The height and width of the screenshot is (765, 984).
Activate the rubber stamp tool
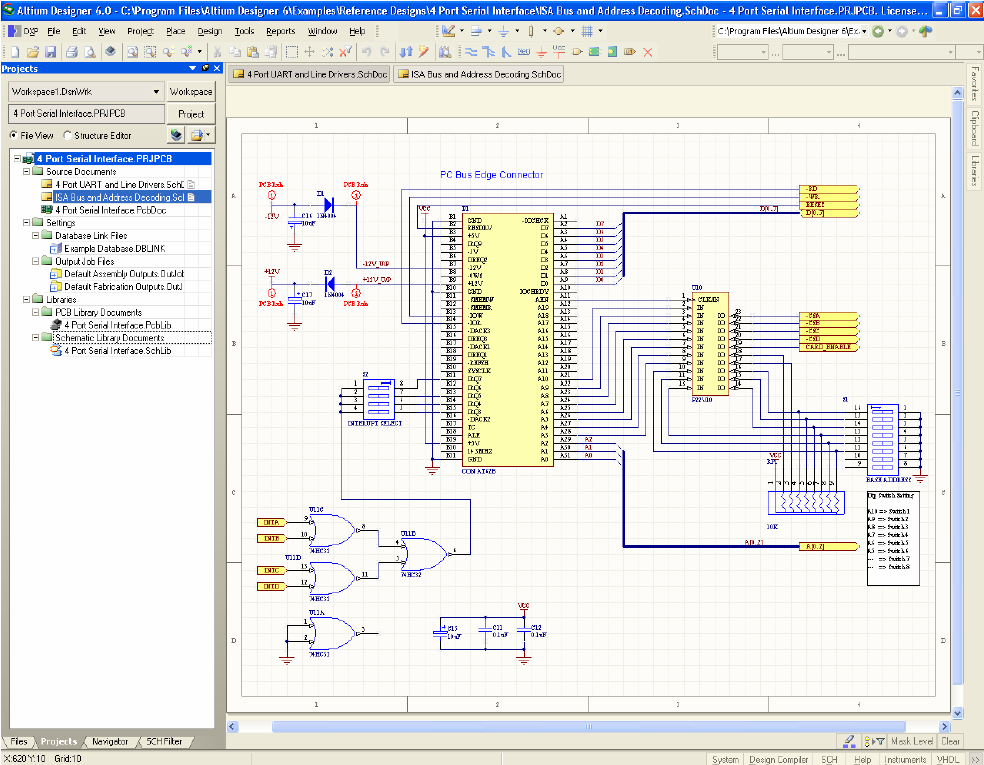click(x=270, y=52)
